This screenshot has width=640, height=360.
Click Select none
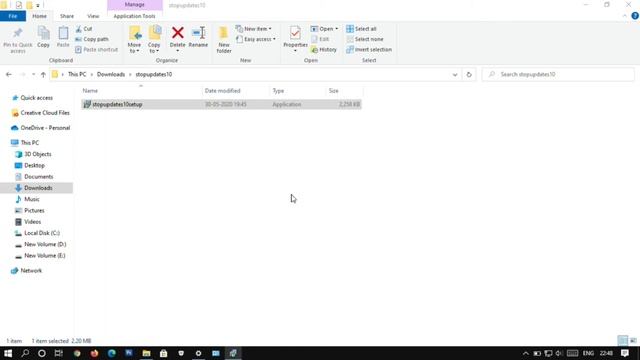tap(365, 39)
